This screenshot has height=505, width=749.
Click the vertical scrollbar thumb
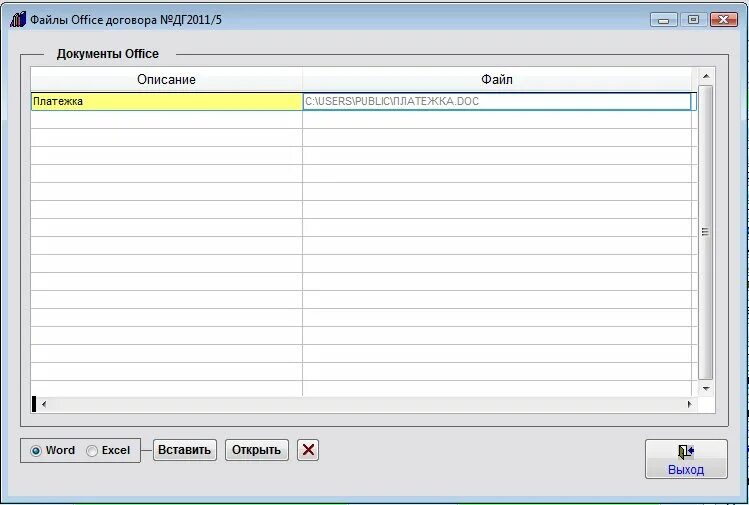click(706, 232)
